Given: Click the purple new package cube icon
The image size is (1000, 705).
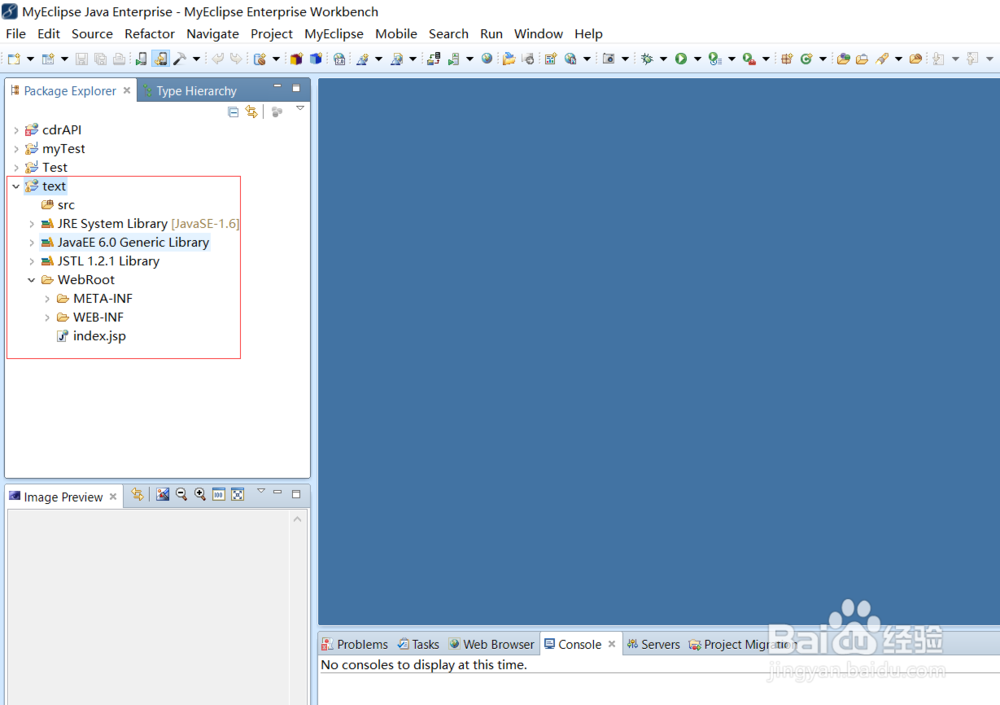Looking at the screenshot, I should click(296, 59).
